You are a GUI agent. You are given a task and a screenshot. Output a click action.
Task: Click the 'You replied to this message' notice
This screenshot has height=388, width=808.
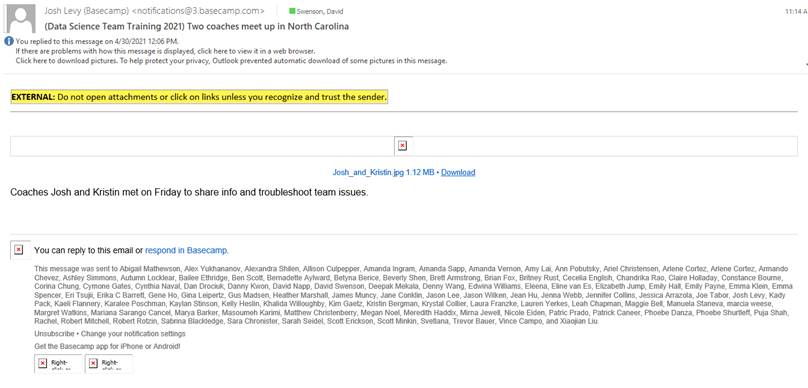[x=97, y=41]
